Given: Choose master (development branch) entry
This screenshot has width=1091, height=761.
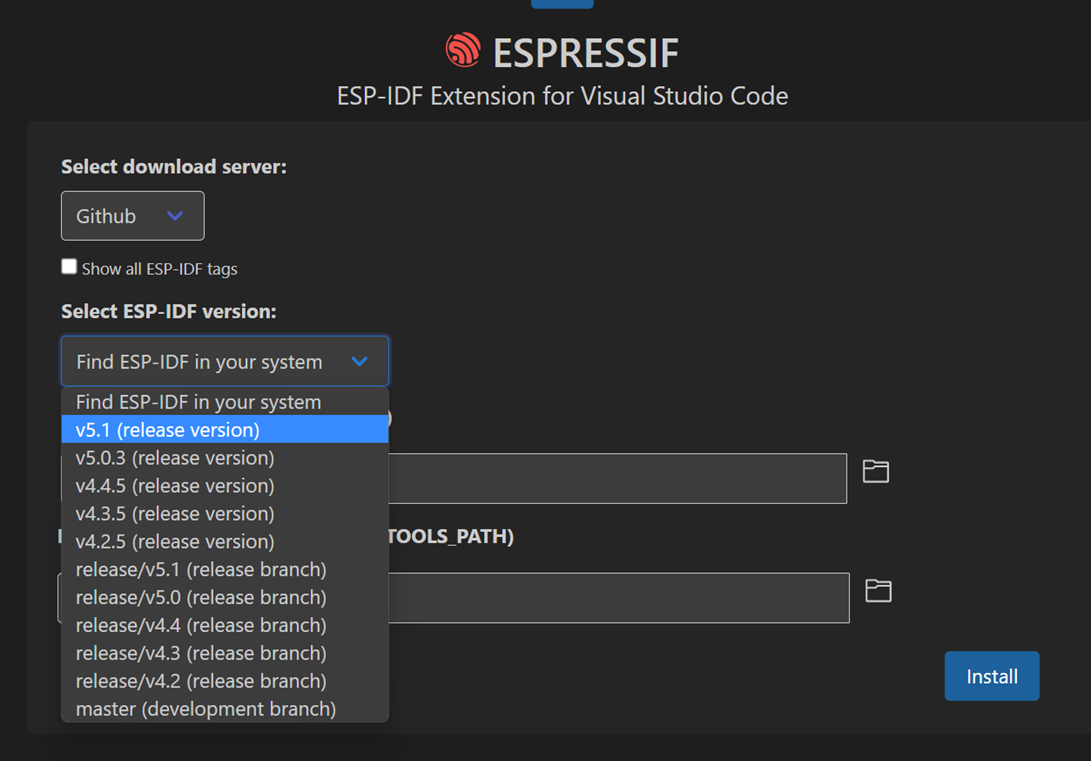Looking at the screenshot, I should pos(225,708).
